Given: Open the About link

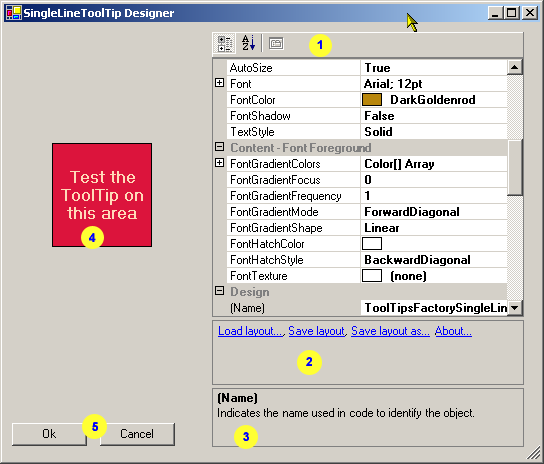Looking at the screenshot, I should tap(453, 331).
